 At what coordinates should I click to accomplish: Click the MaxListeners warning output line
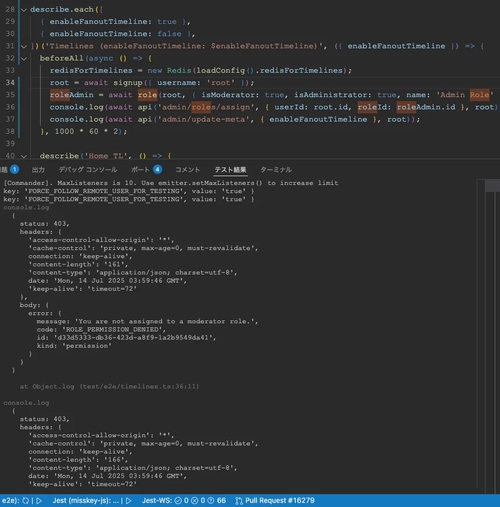pos(171,183)
